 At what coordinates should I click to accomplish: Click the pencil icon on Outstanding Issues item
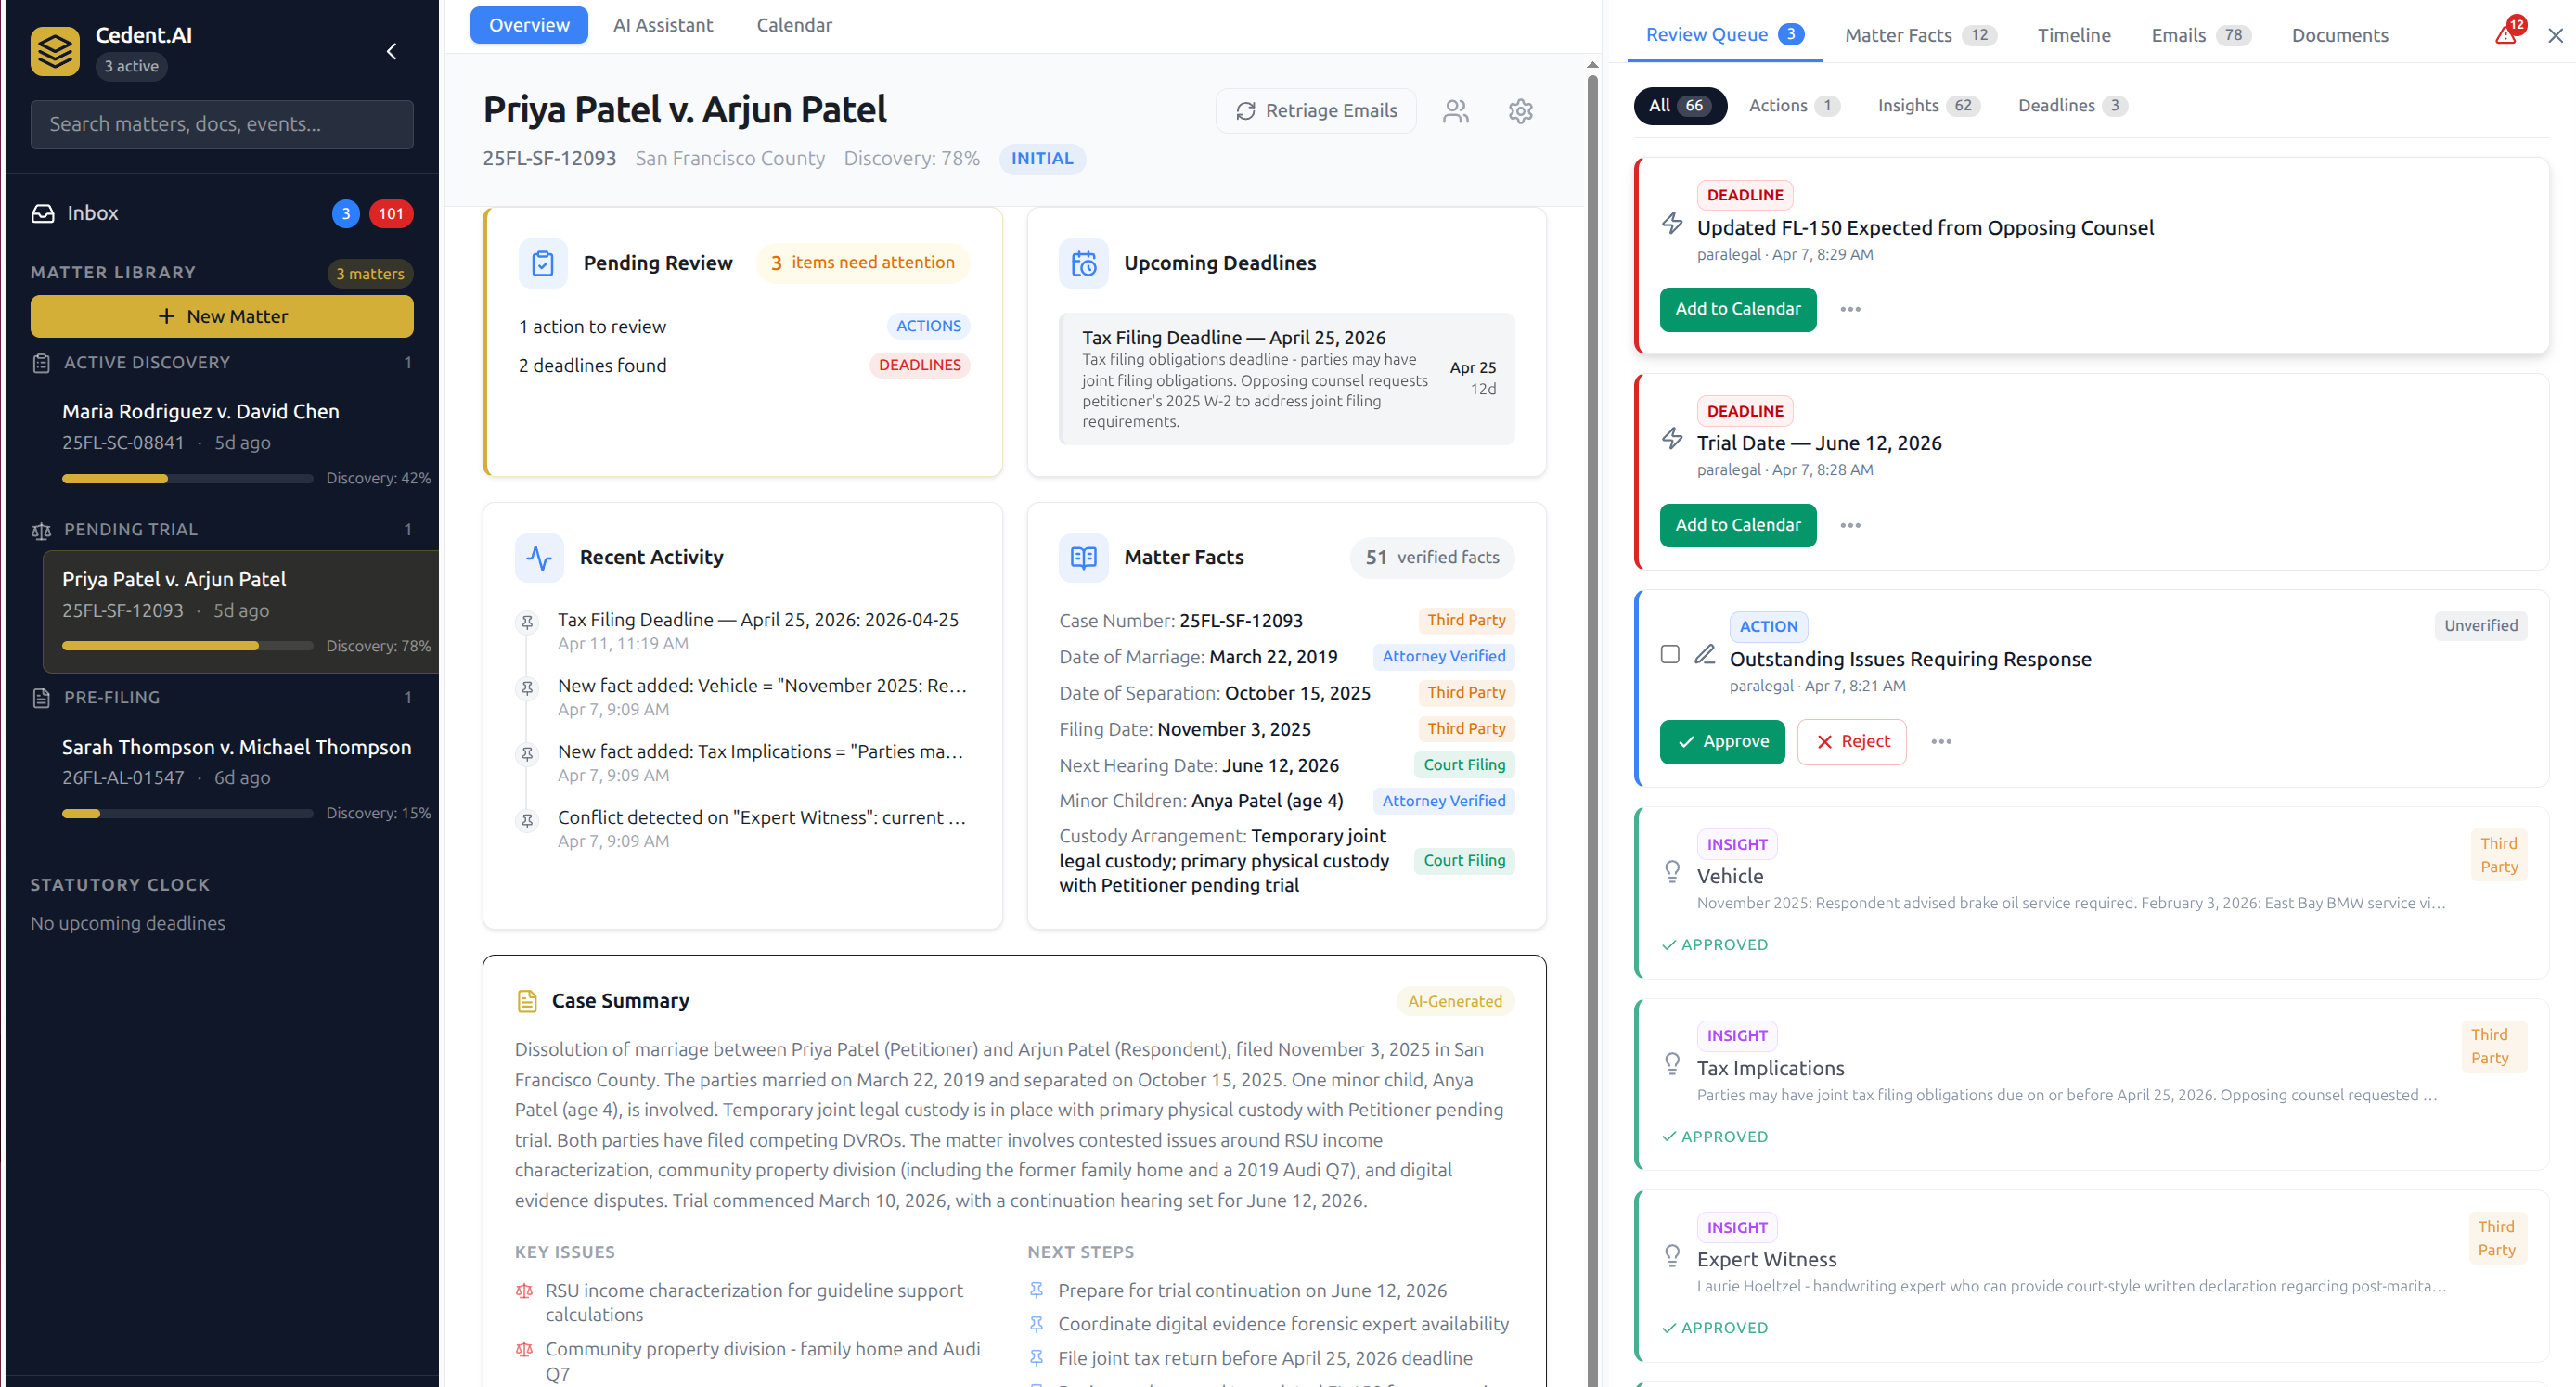click(x=1705, y=654)
